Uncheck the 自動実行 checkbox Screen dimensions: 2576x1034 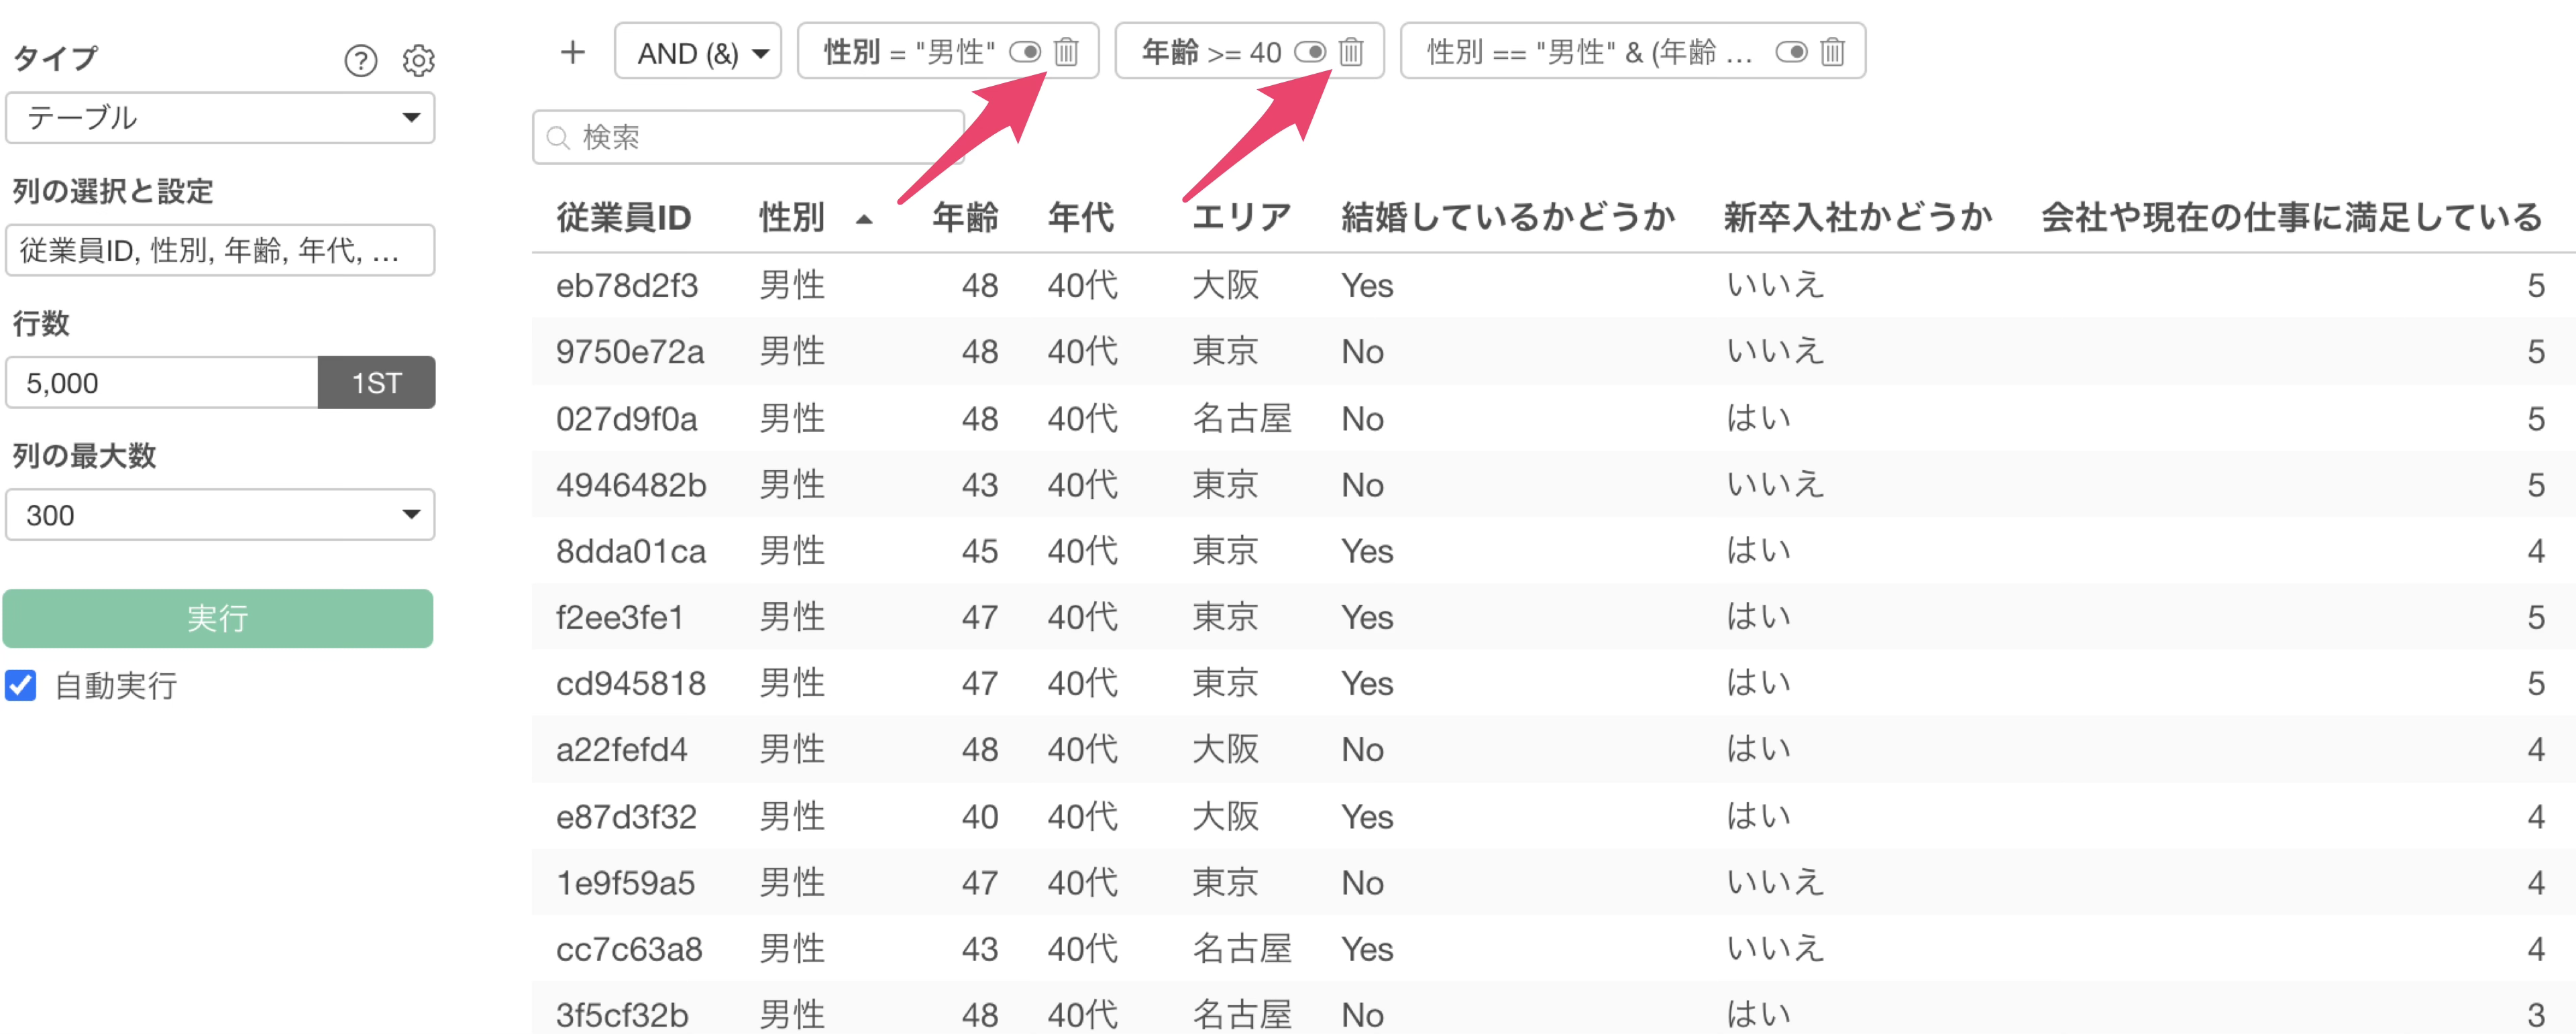click(21, 685)
